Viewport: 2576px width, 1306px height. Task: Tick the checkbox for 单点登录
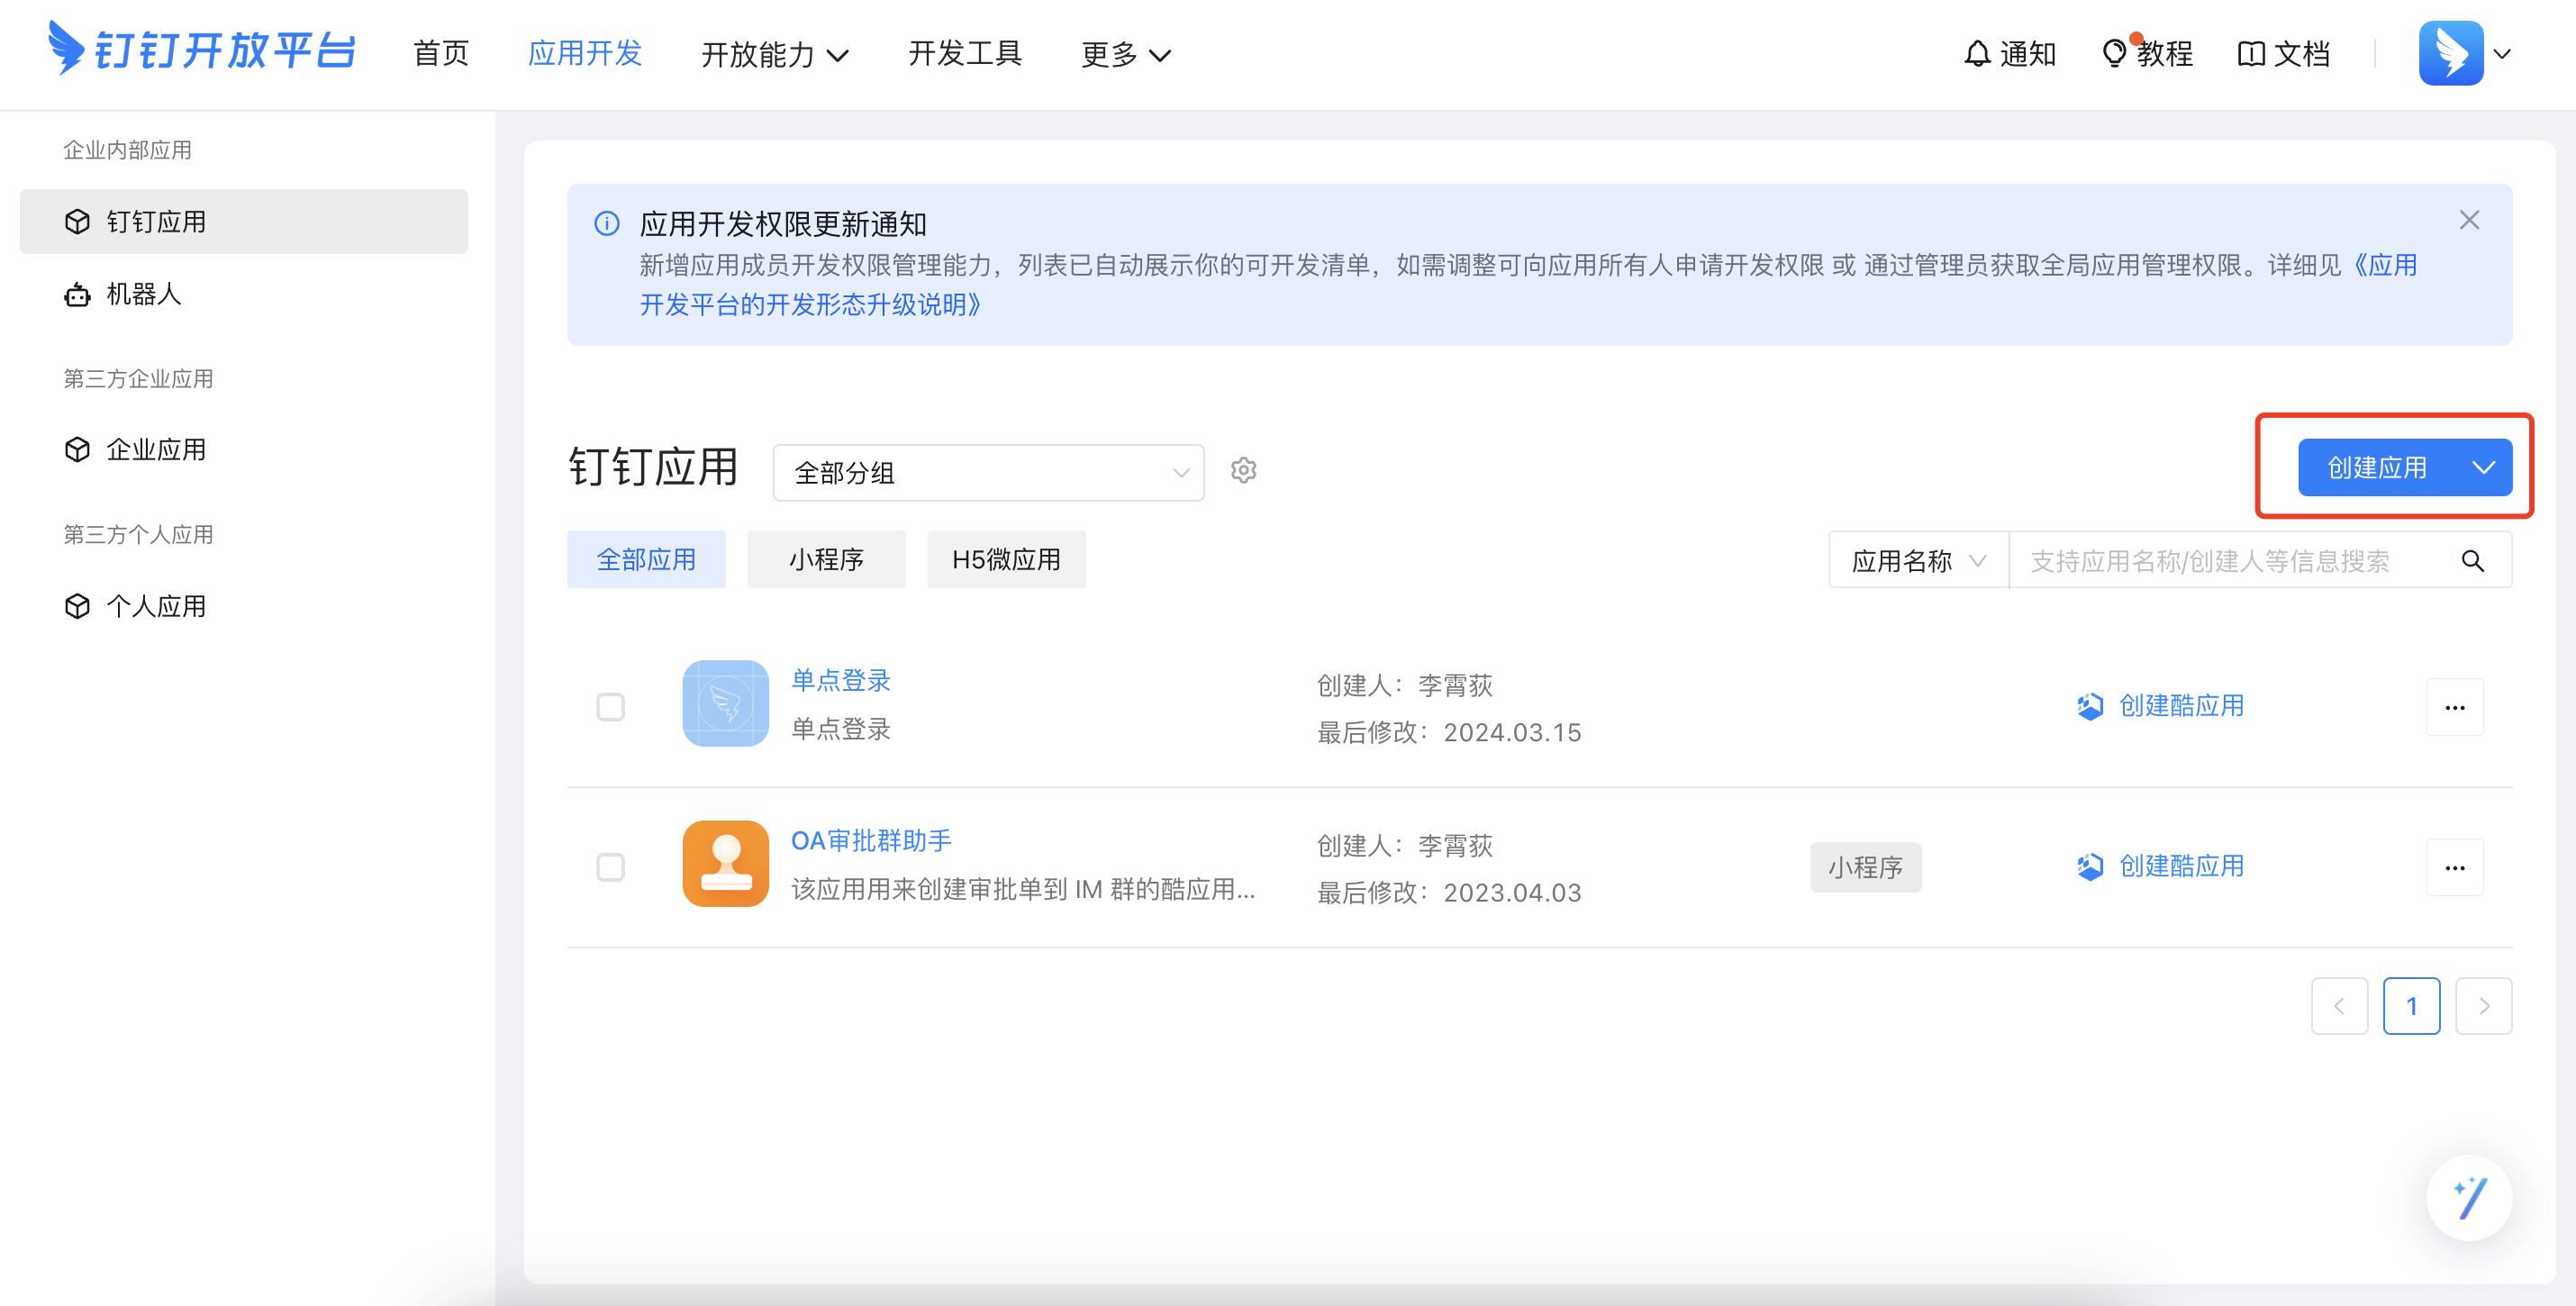pos(610,707)
